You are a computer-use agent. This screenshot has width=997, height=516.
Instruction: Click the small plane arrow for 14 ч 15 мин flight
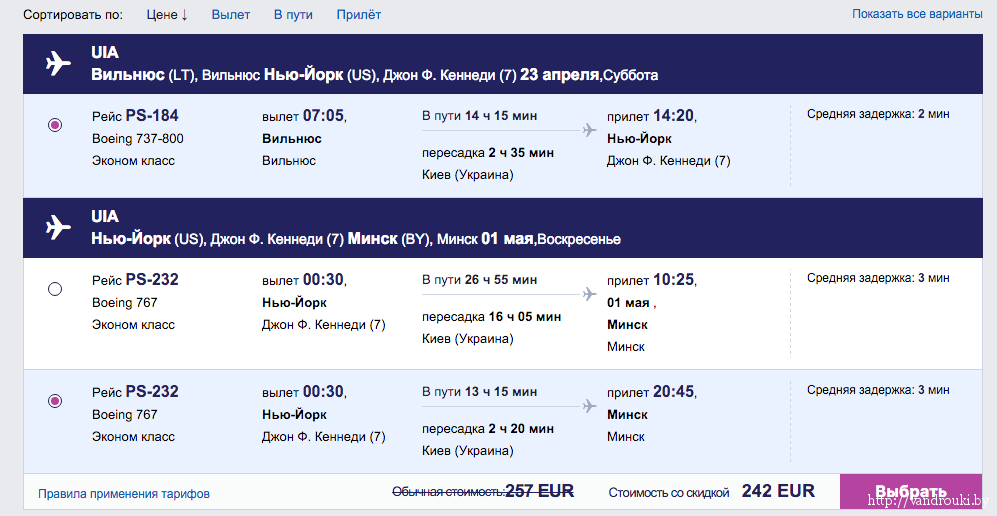click(589, 130)
